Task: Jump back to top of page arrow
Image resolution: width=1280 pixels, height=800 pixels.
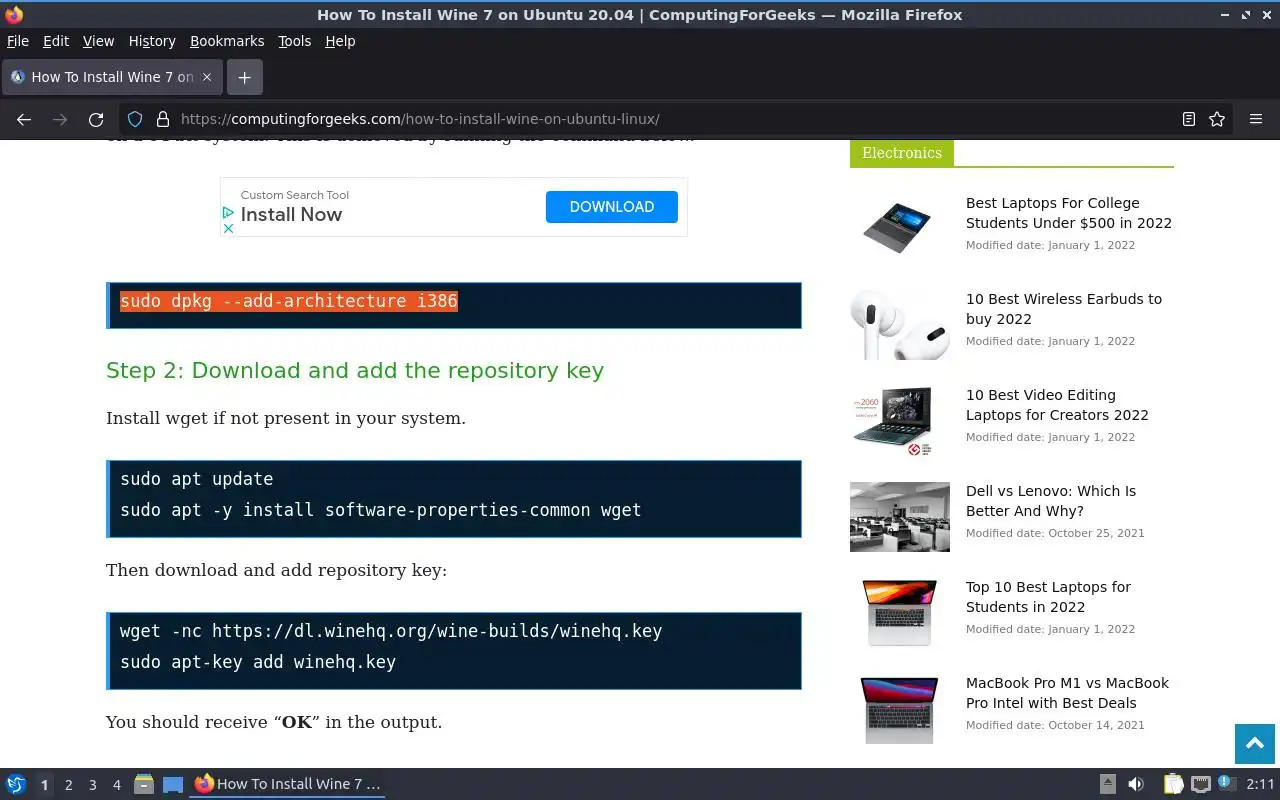Action: coord(1255,744)
